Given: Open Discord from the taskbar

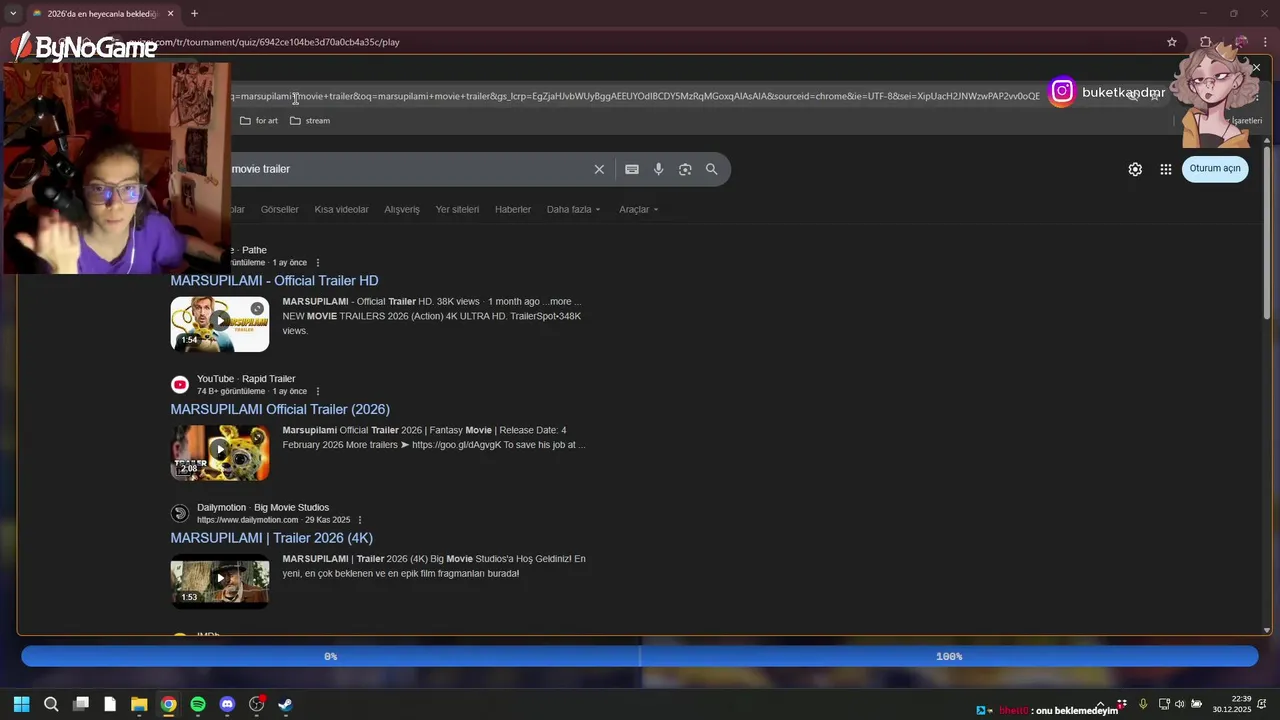Looking at the screenshot, I should coord(227,704).
